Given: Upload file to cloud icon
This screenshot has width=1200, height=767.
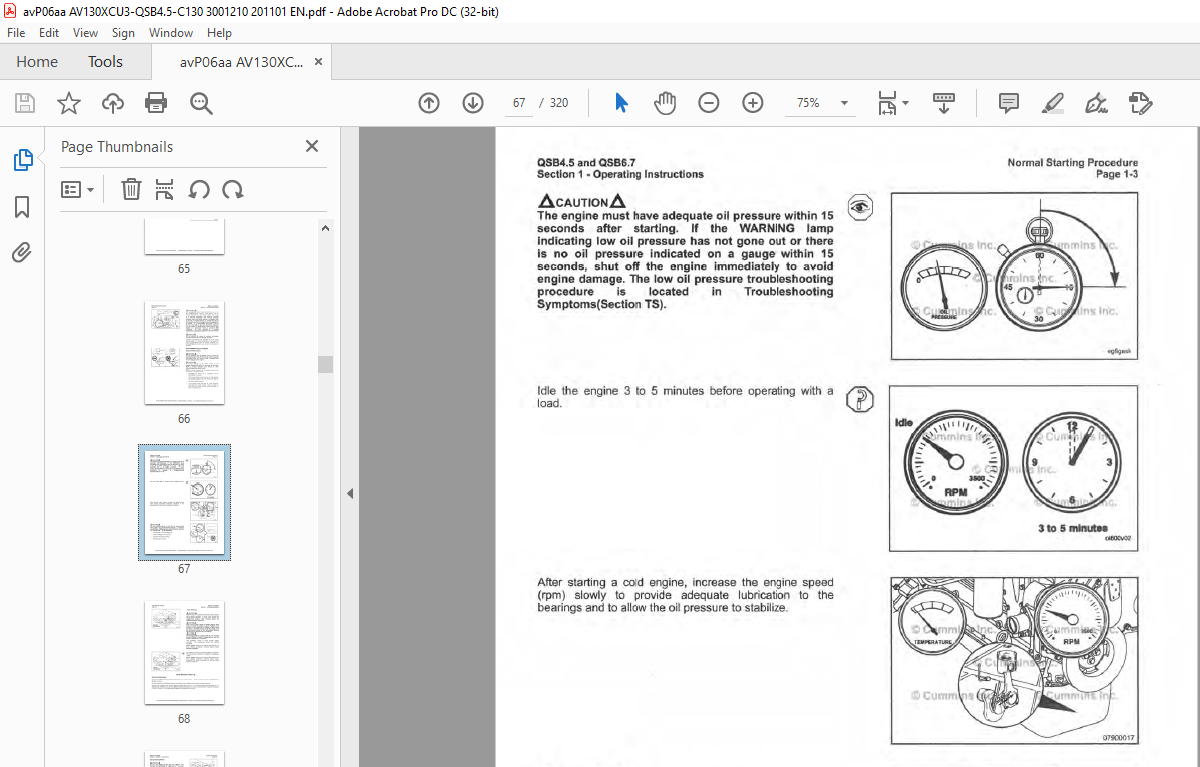Looking at the screenshot, I should coord(112,103).
